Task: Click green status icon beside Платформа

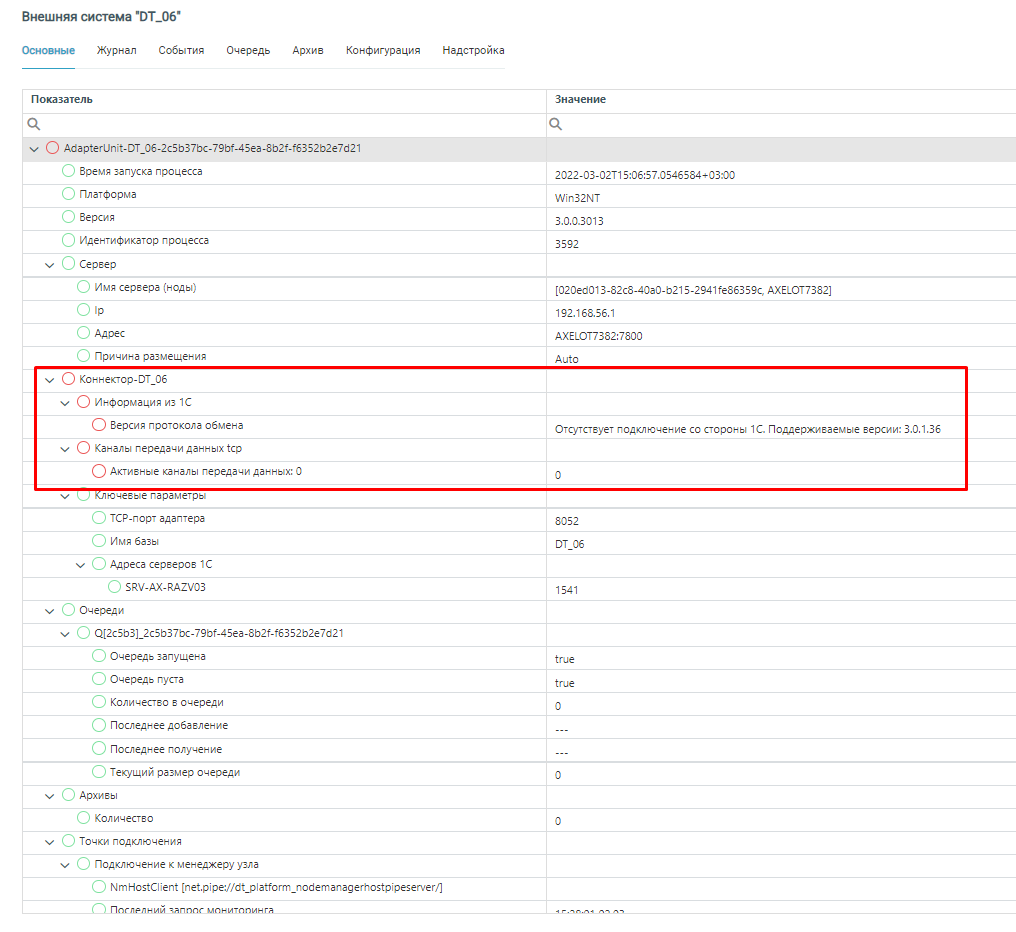Action: (68, 194)
